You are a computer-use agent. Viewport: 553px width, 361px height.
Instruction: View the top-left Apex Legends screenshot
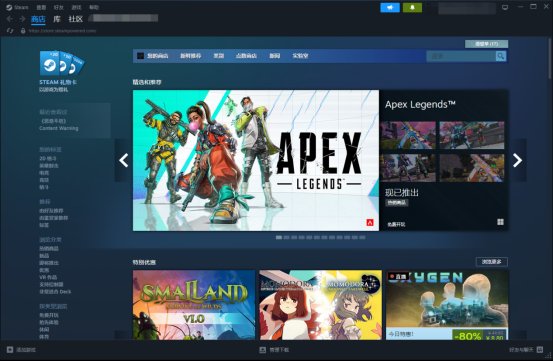pyautogui.click(x=408, y=135)
